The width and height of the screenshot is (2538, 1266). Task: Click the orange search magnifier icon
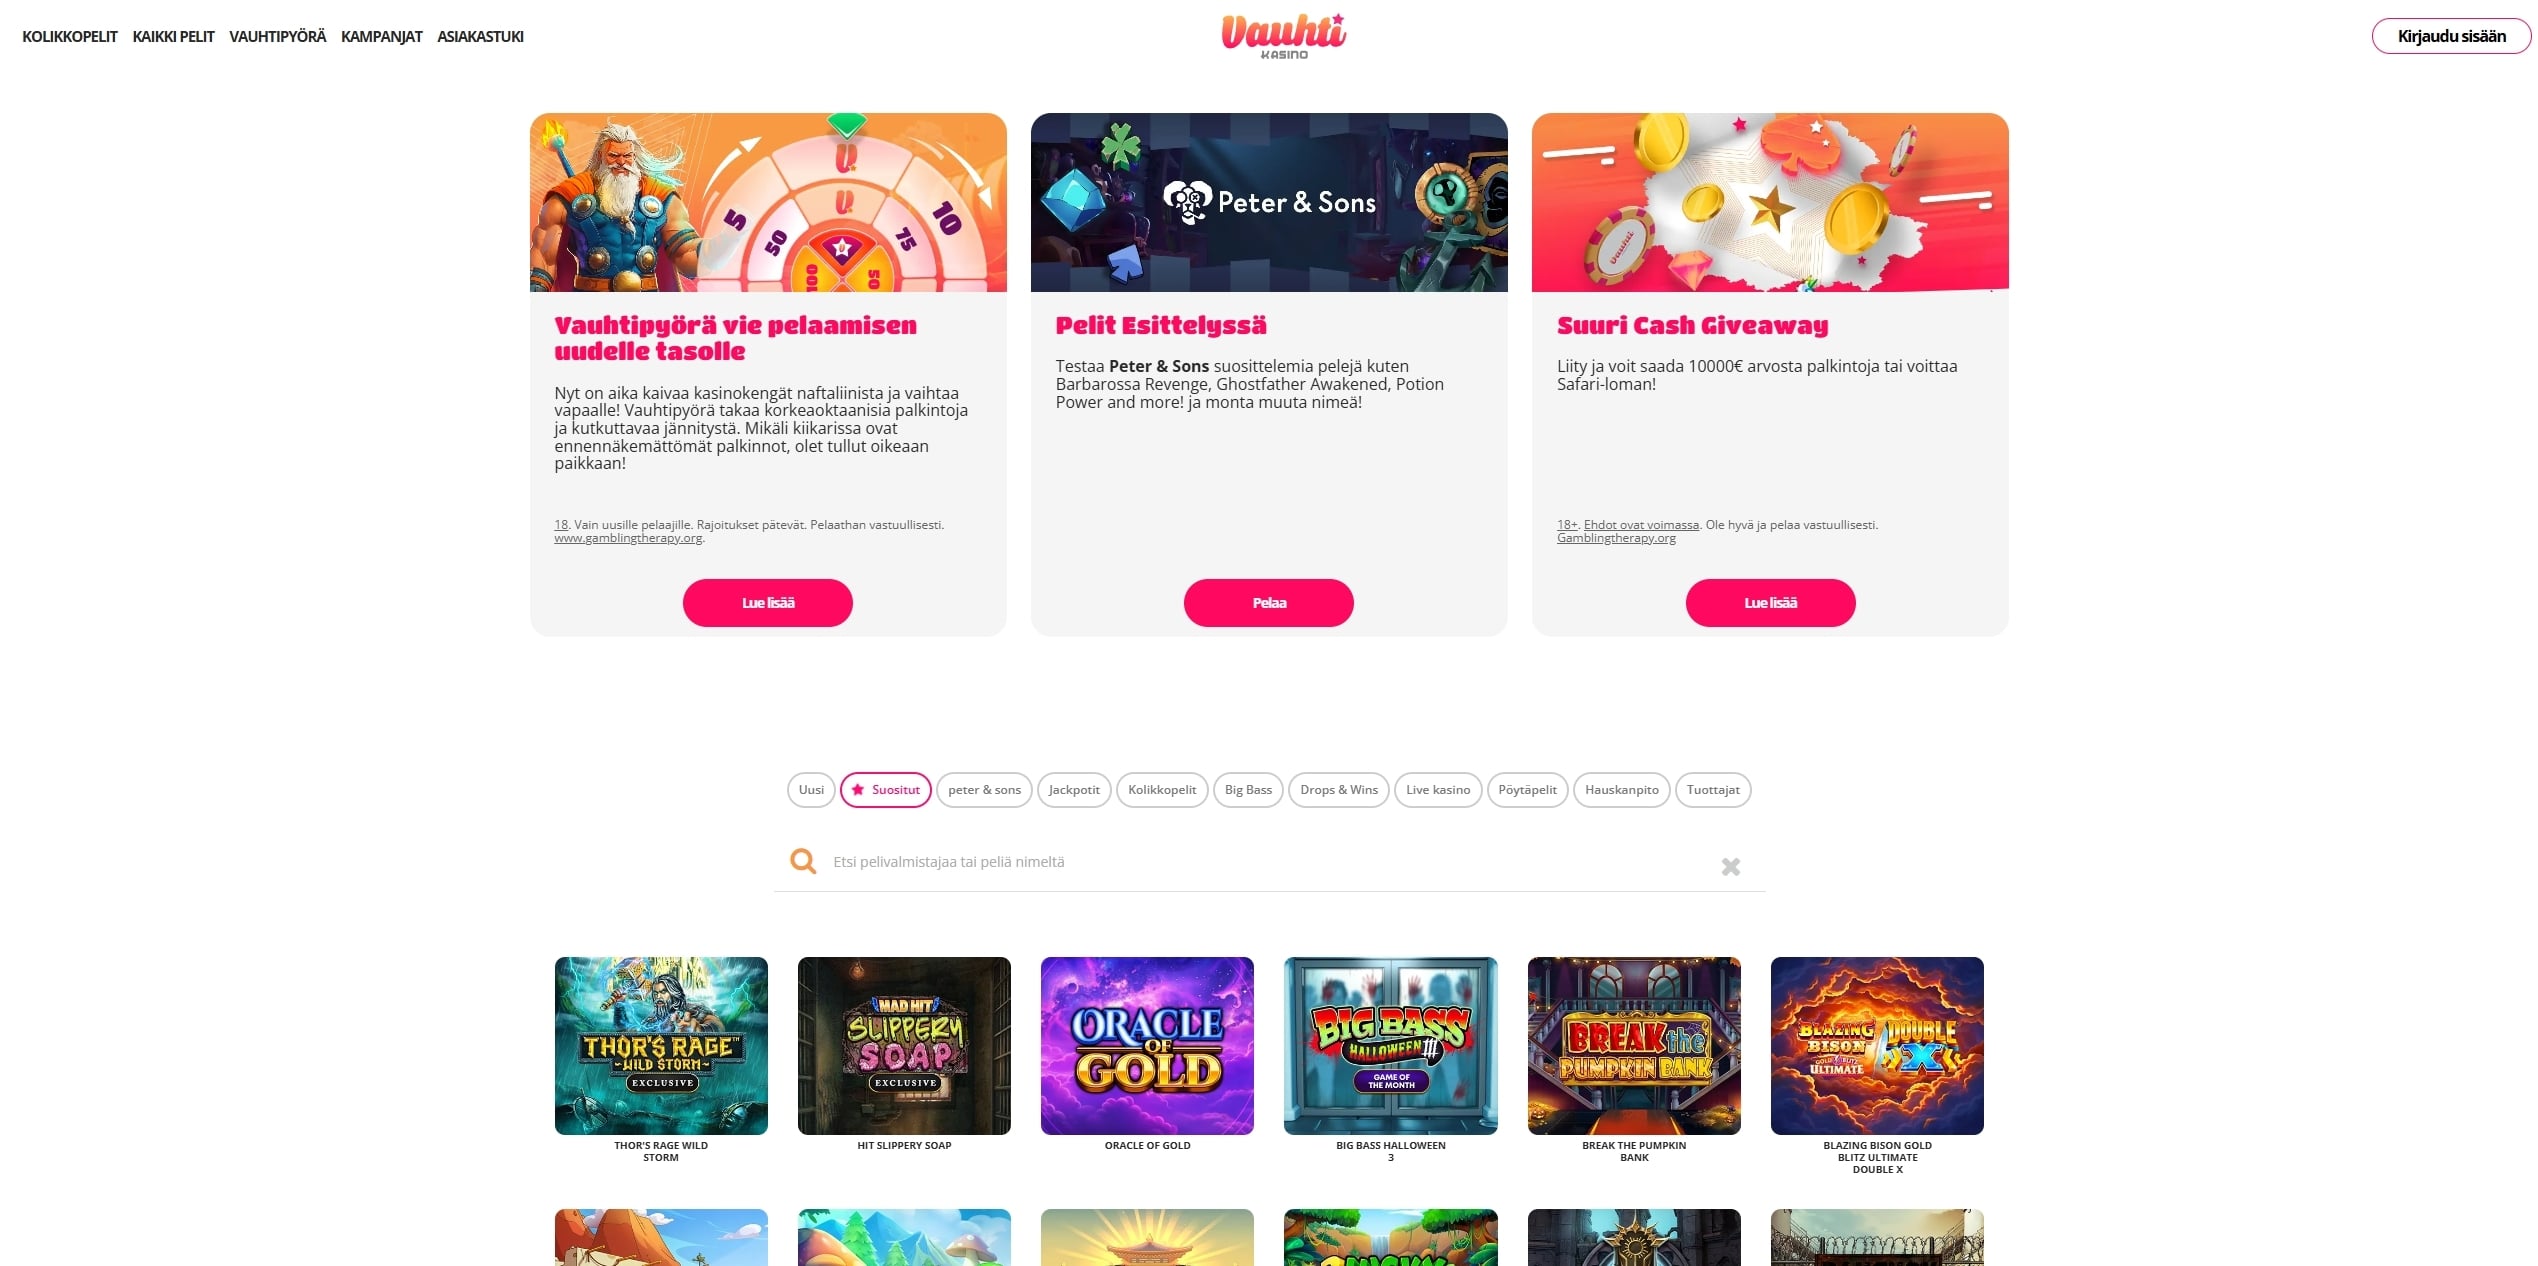802,861
